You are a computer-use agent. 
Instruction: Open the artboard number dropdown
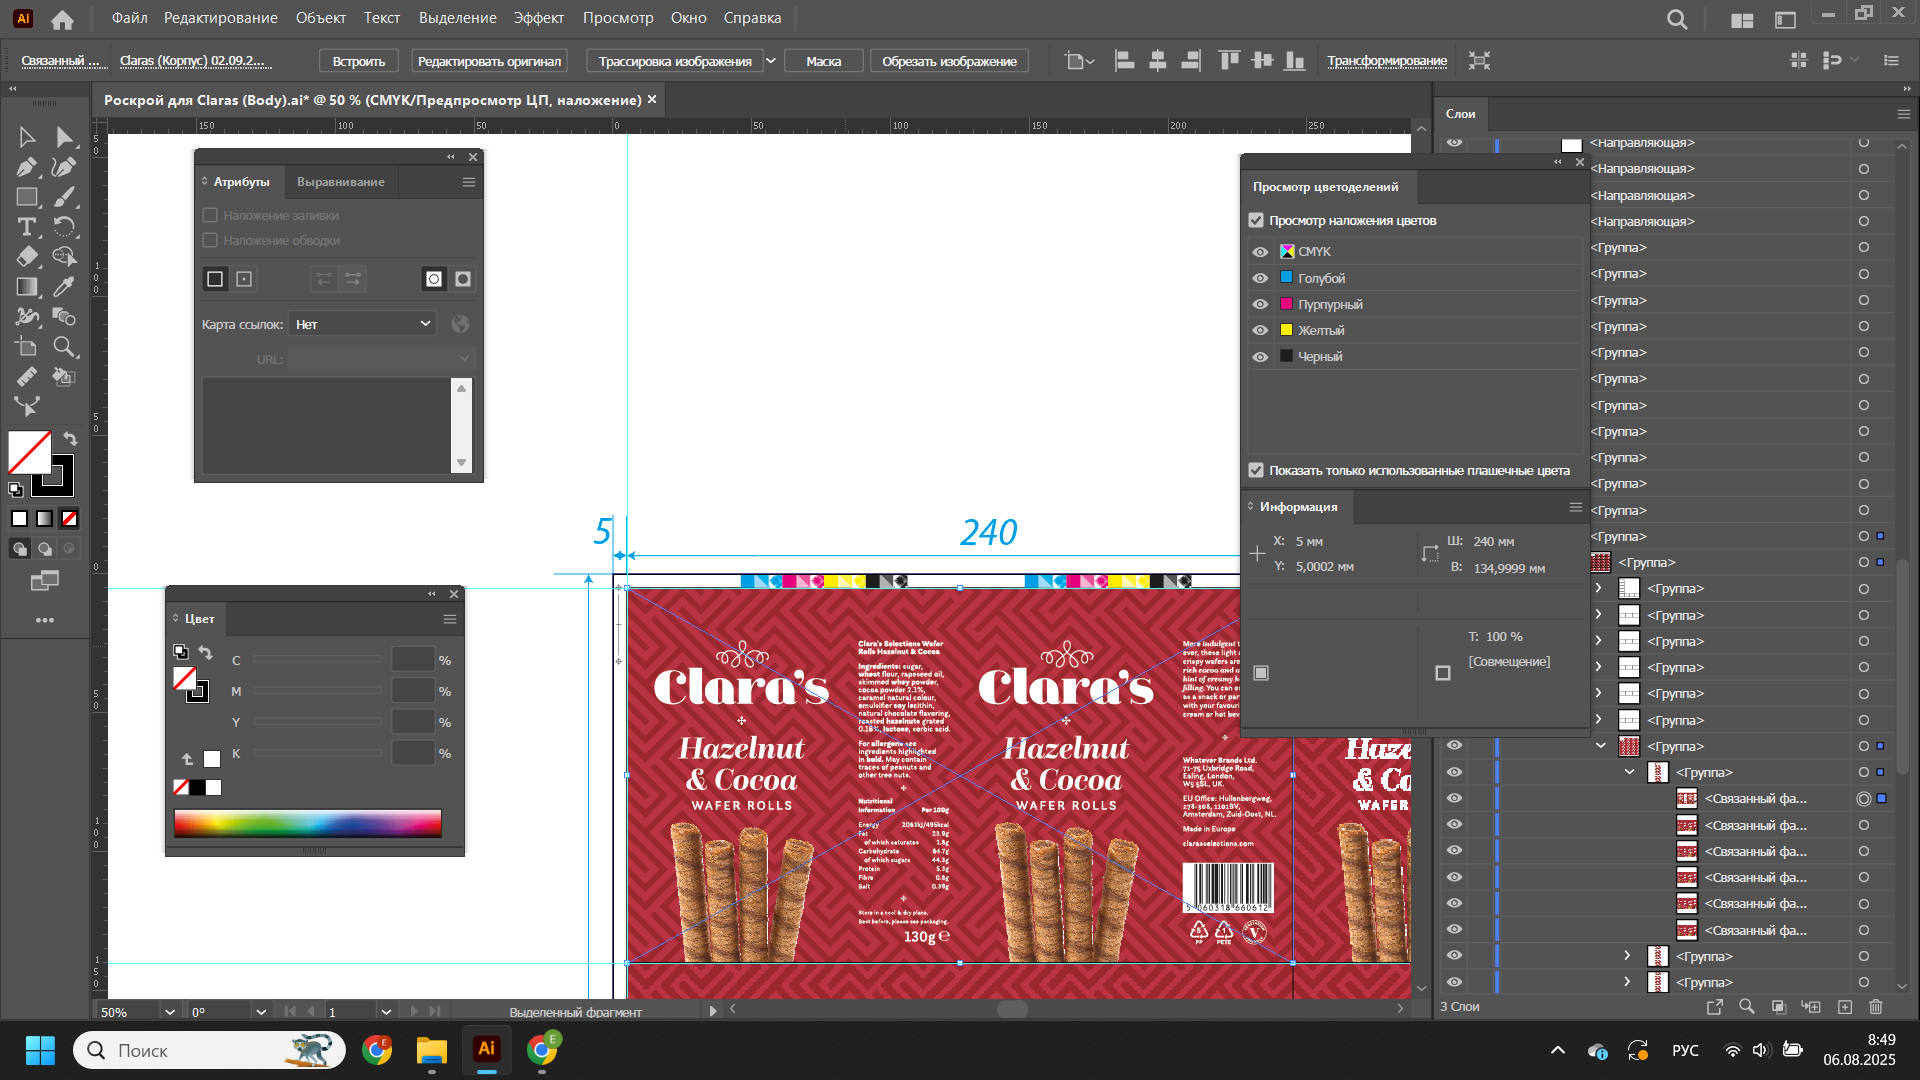[x=386, y=1012]
